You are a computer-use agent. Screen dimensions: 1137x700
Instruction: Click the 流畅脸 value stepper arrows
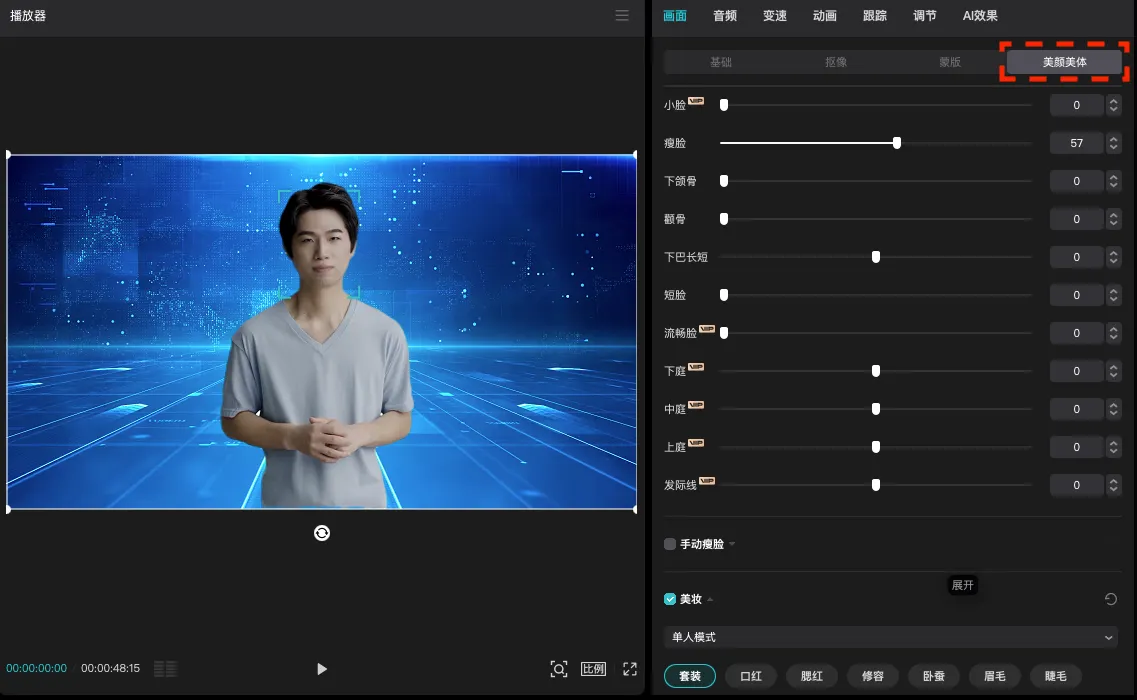(x=1113, y=333)
